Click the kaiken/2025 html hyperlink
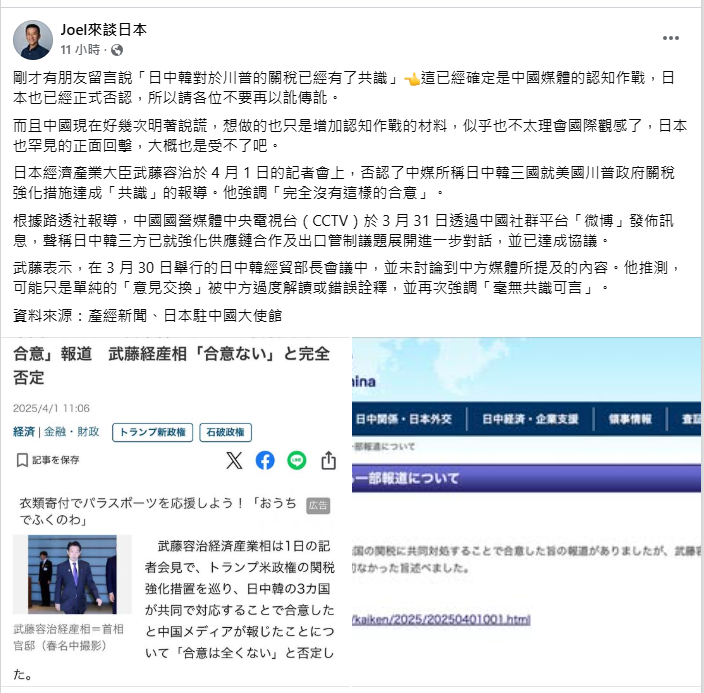 tap(441, 620)
